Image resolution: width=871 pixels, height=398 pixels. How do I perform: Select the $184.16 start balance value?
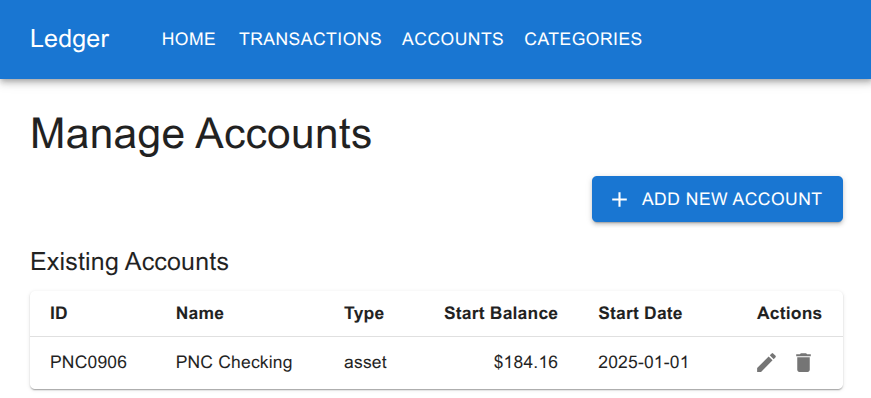(525, 362)
